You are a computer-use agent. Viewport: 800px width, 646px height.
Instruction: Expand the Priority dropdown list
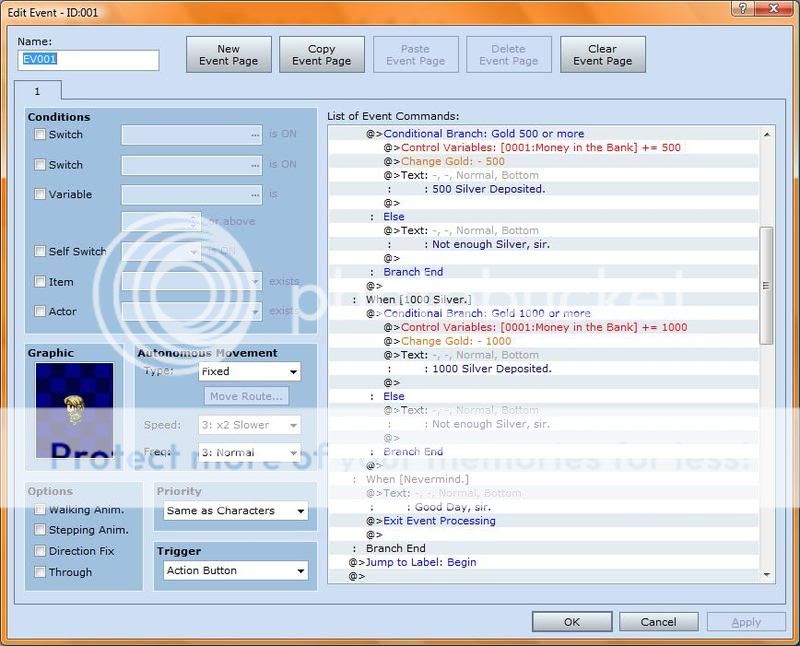click(236, 511)
